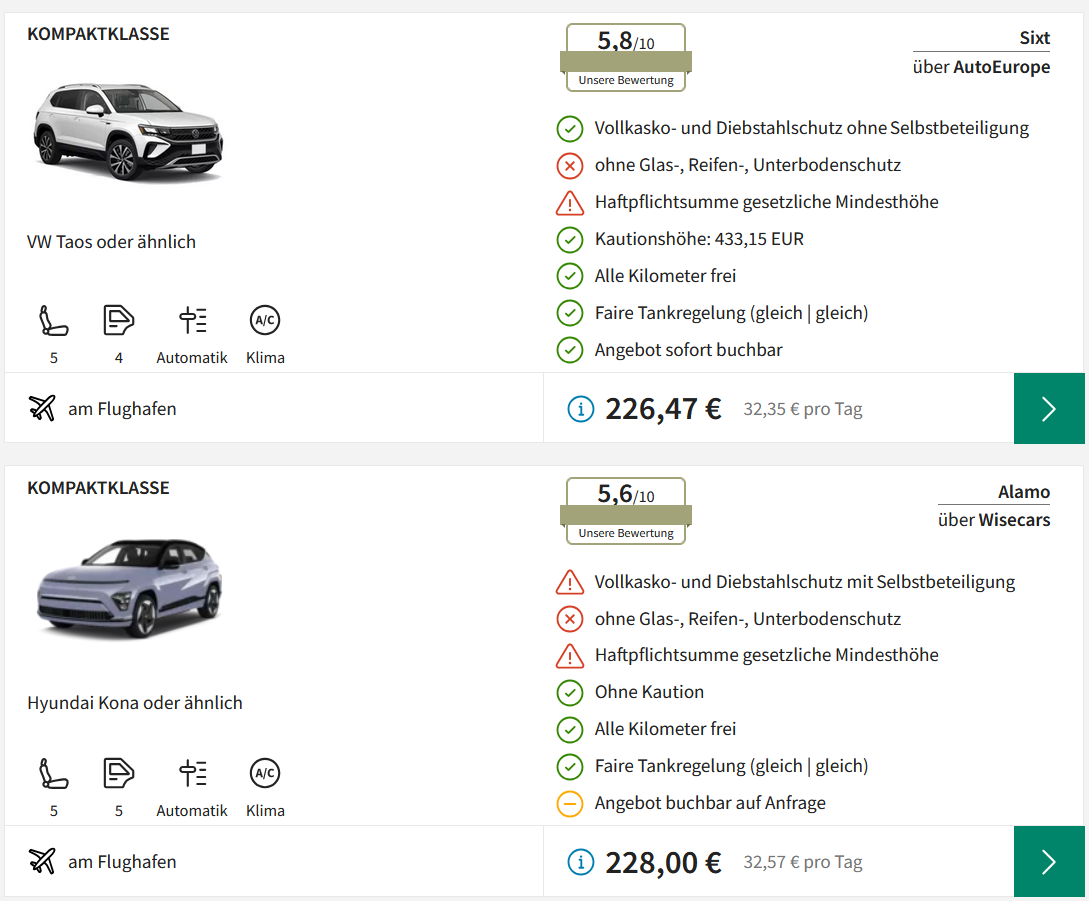Click the red X icon beside Sixt's Glas-, Reifen- line

[x=569, y=166]
